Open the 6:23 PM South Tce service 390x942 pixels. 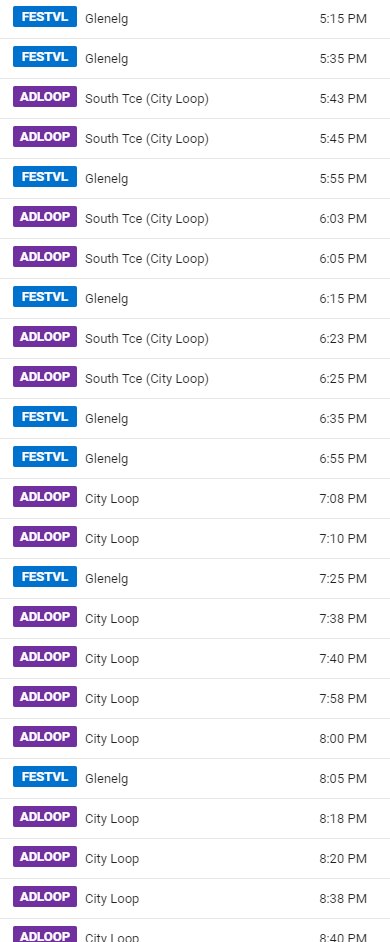[x=195, y=339]
